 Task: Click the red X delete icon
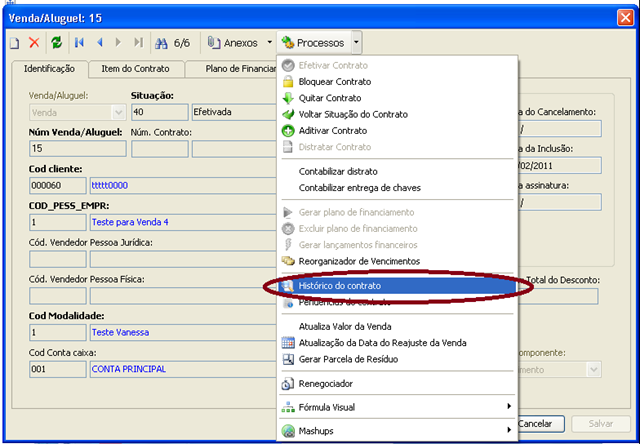pyautogui.click(x=34, y=42)
